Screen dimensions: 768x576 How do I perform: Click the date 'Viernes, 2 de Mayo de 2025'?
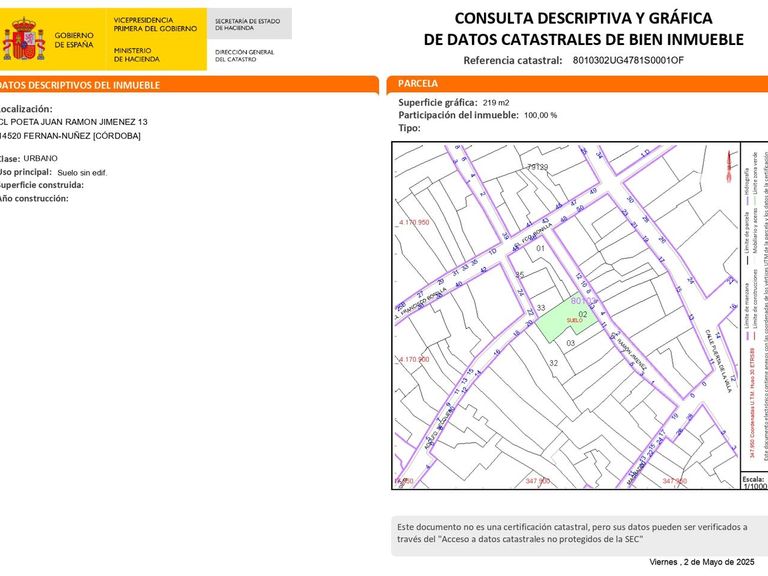click(x=701, y=562)
